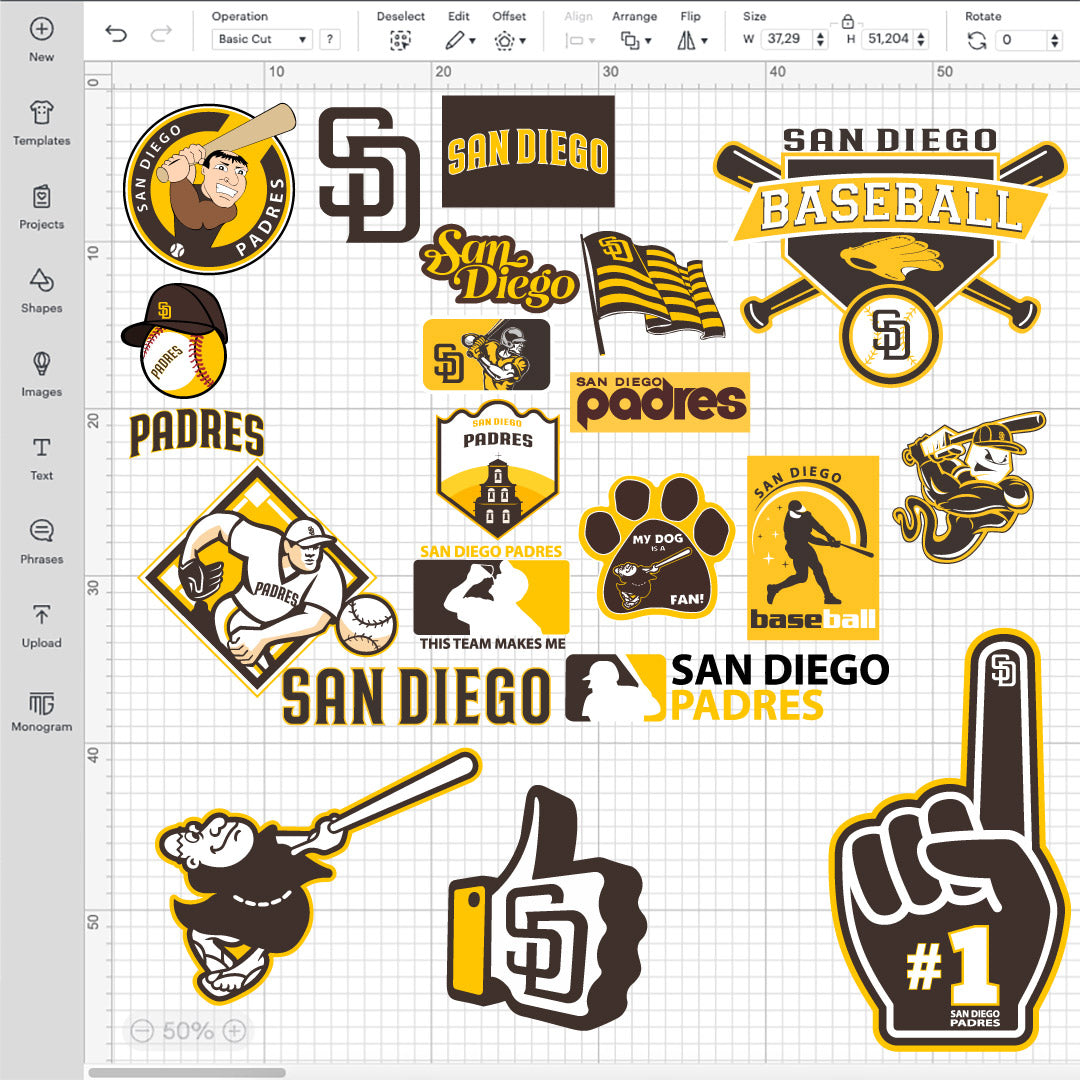
Task: Click the Upload icon
Action: click(x=41, y=615)
